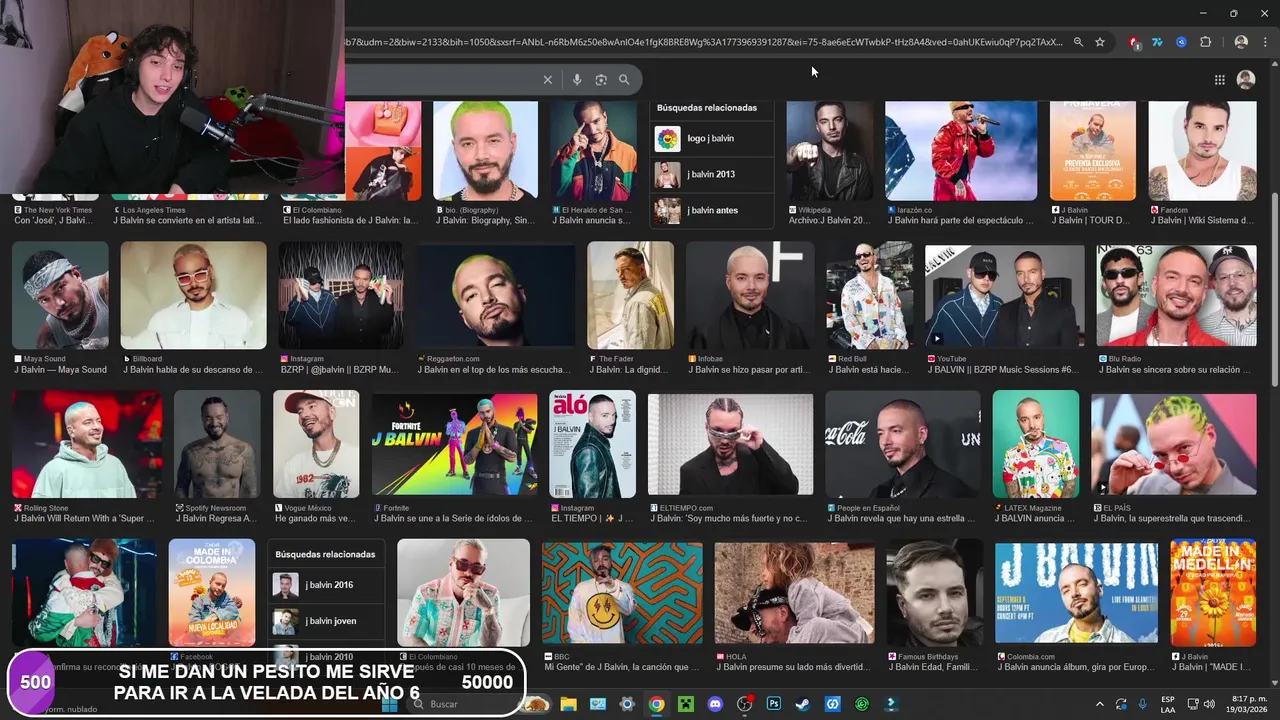Open the bio. (Biography) image result
Image resolution: width=1280 pixels, height=720 pixels.
pos(485,151)
